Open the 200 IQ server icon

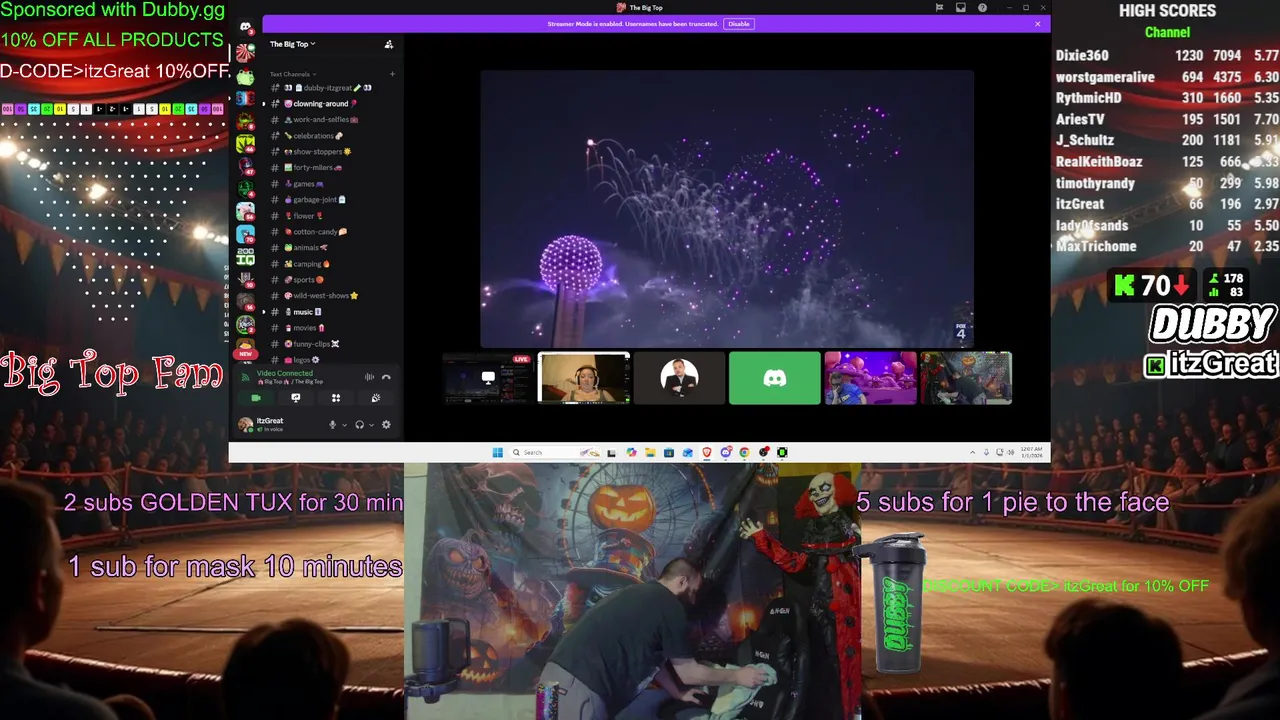click(245, 257)
